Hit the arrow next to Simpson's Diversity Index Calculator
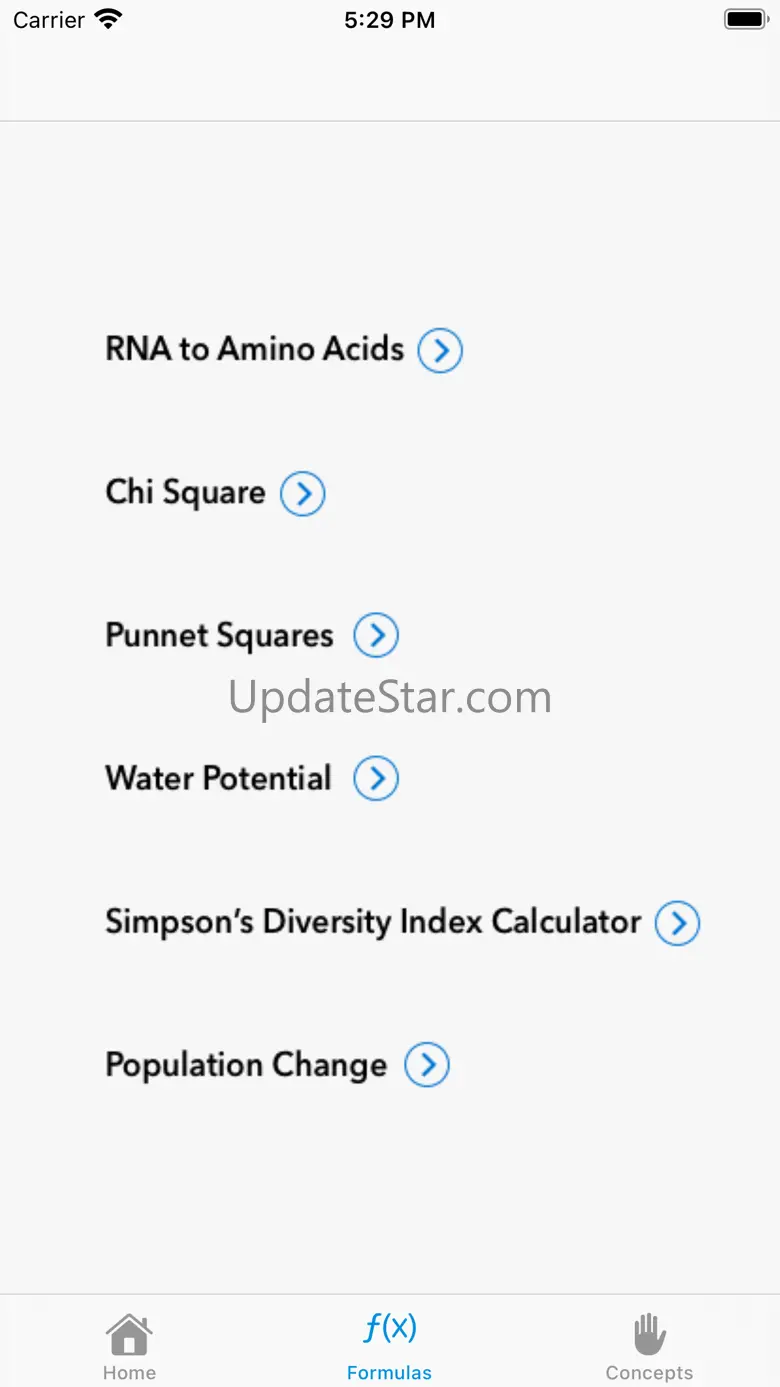780x1387 pixels. pos(677,923)
